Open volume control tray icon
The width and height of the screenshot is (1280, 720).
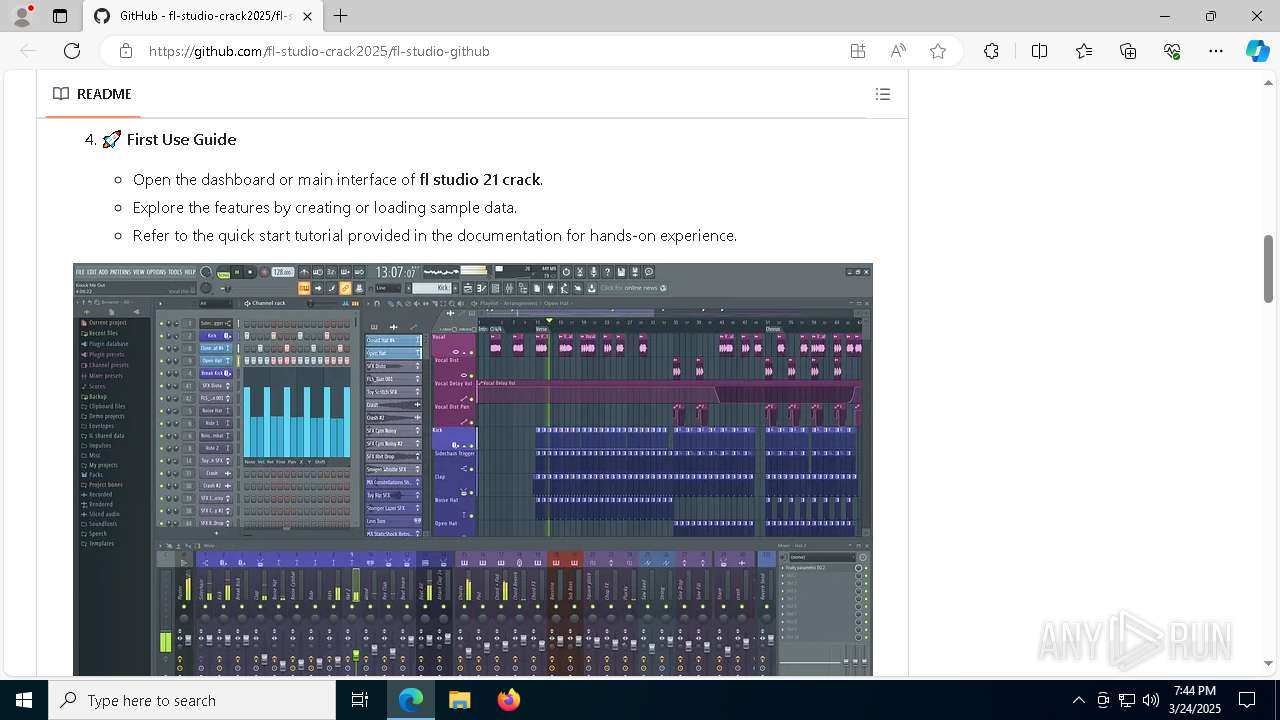(1151, 700)
